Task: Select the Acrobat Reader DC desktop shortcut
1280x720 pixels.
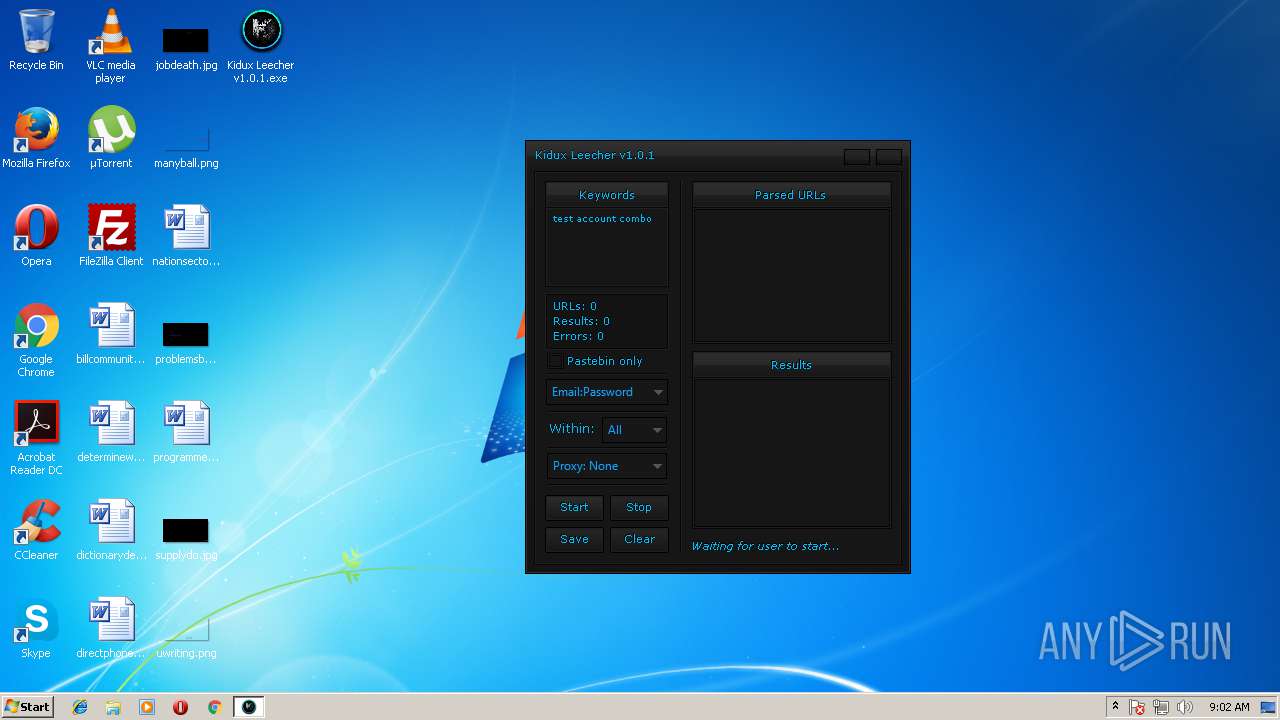Action: [36, 438]
